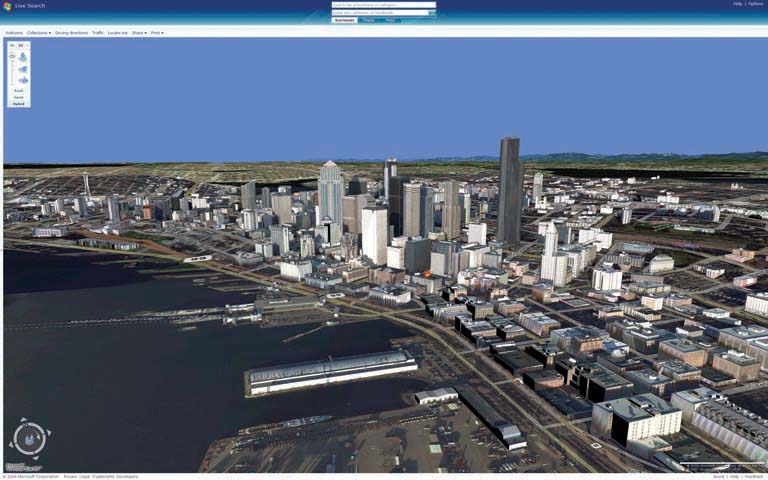Select the bottom tilt view icon
This screenshot has height=480, width=768.
click(23, 80)
